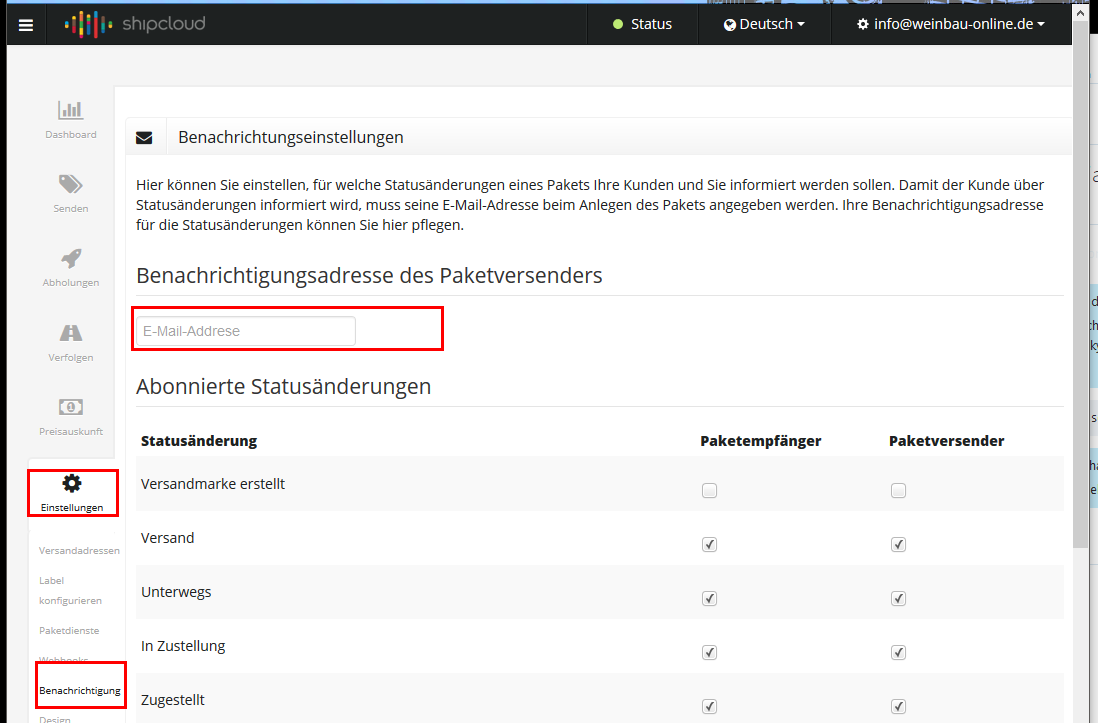Select Benachrichtigung in settings submenu
This screenshot has height=723, width=1098.
pyautogui.click(x=79, y=691)
